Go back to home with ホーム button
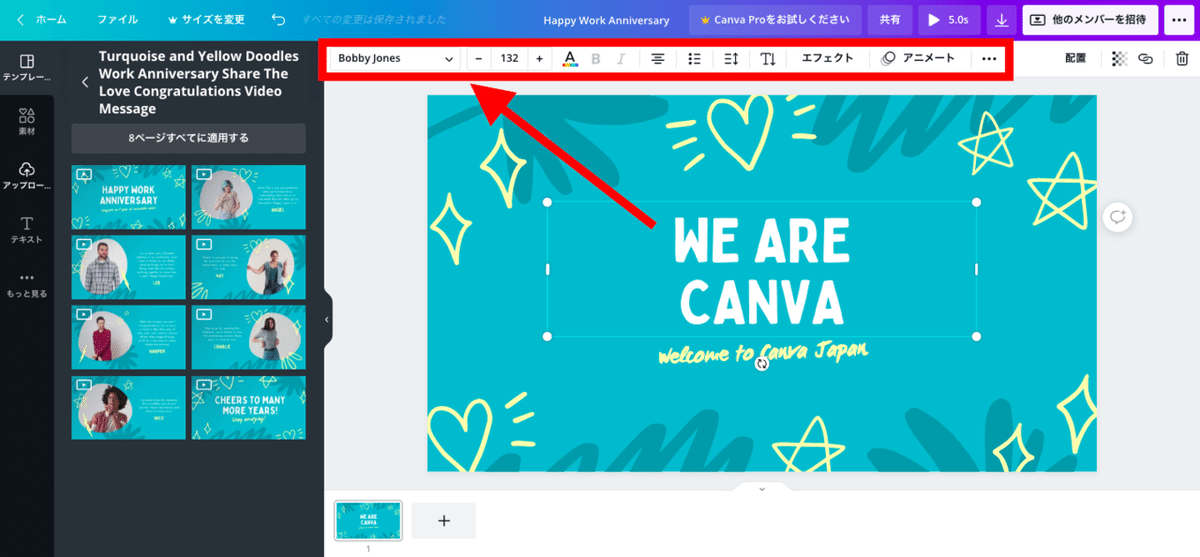The height and width of the screenshot is (557, 1200). tap(41, 20)
